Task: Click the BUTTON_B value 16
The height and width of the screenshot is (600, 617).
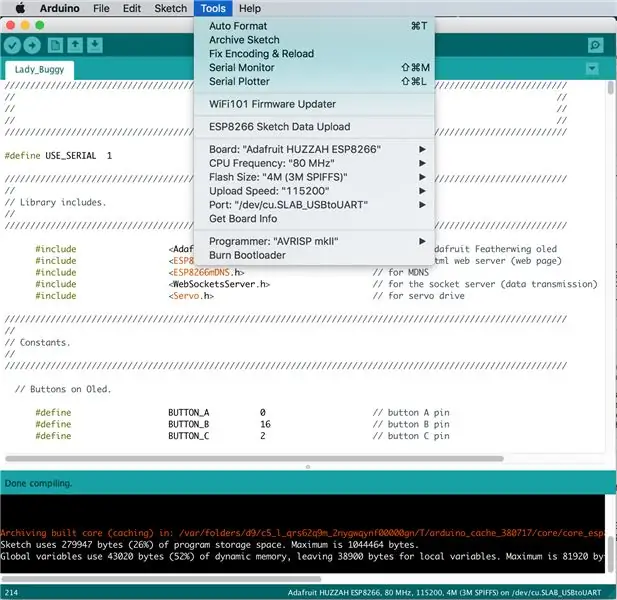Action: pyautogui.click(x=265, y=425)
